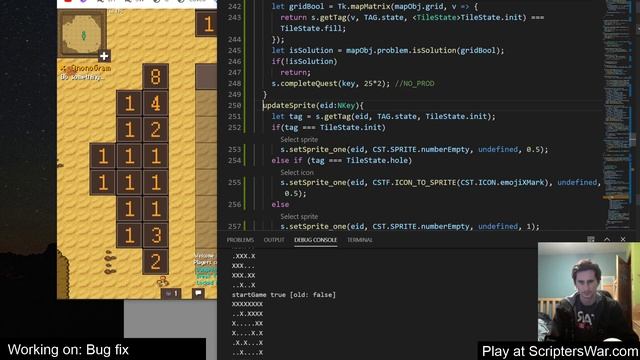
Task: Select the DEBUG CONSOLE tab
Action: (316, 240)
